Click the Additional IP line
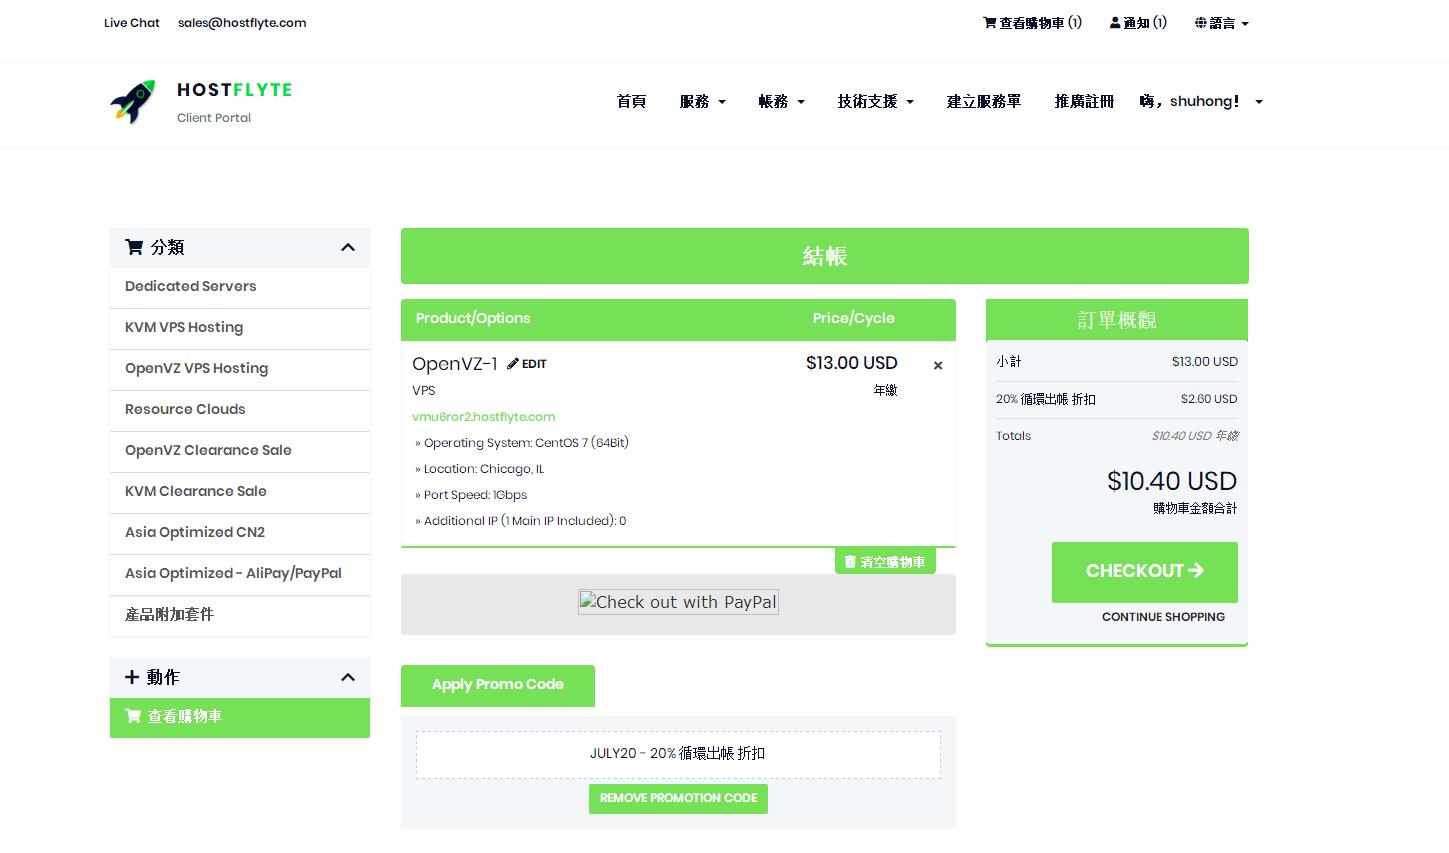This screenshot has height=853, width=1449. click(x=521, y=521)
